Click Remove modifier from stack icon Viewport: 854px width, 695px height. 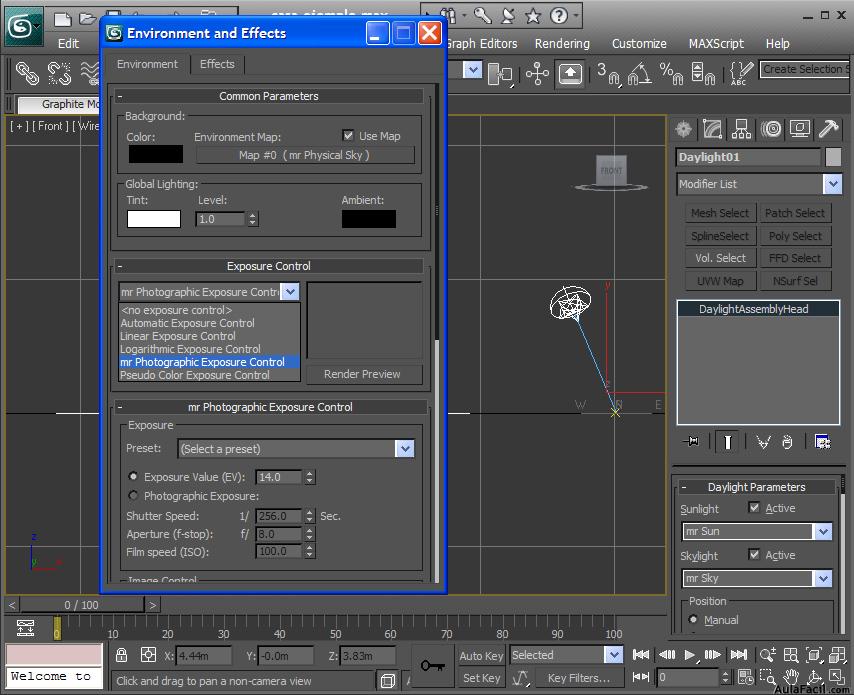787,442
